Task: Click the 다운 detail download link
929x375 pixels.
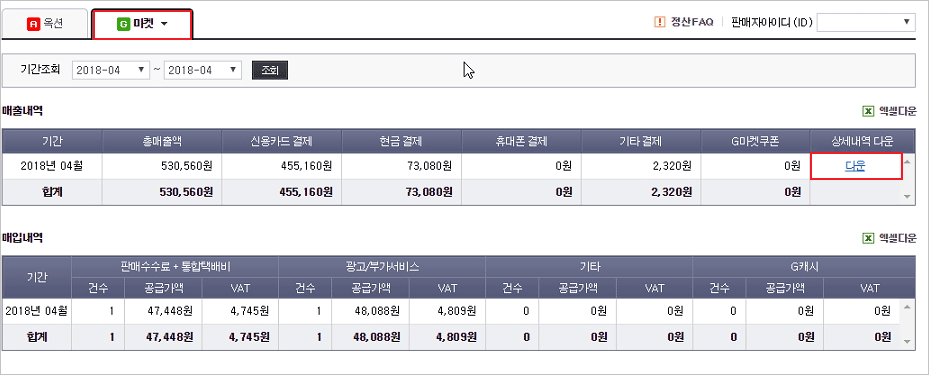Action: 855,166
